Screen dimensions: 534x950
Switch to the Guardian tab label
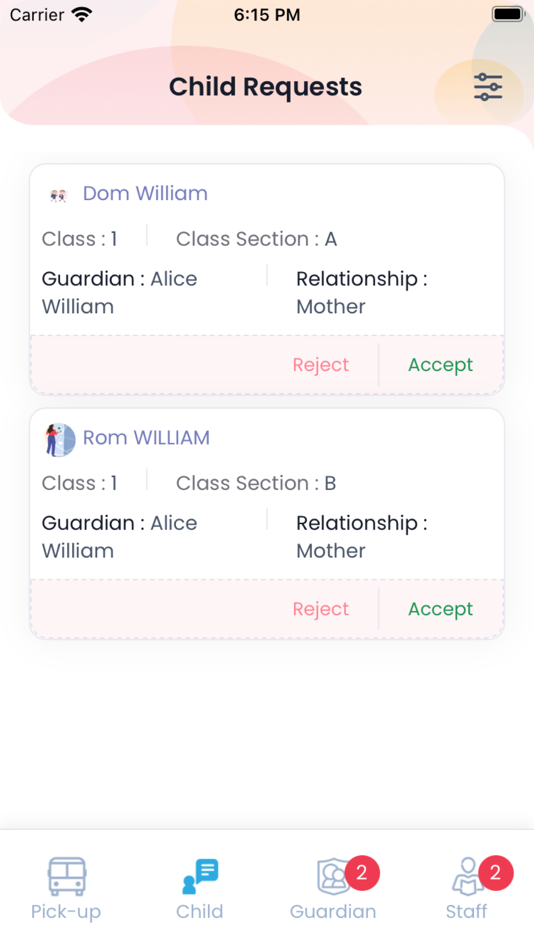coord(333,911)
